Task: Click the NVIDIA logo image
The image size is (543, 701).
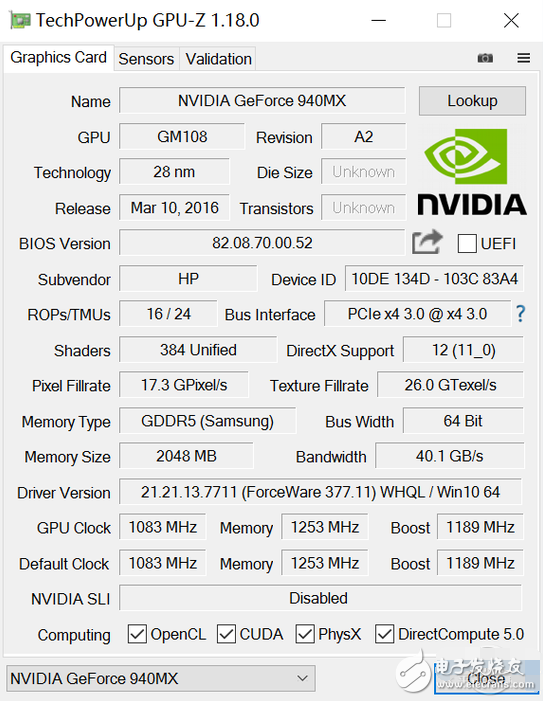Action: 471,172
